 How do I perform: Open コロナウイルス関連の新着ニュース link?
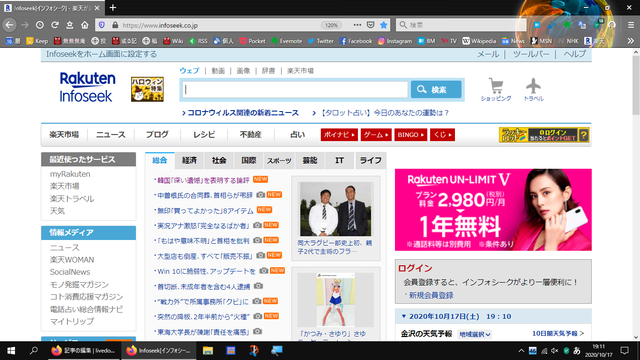(243, 113)
